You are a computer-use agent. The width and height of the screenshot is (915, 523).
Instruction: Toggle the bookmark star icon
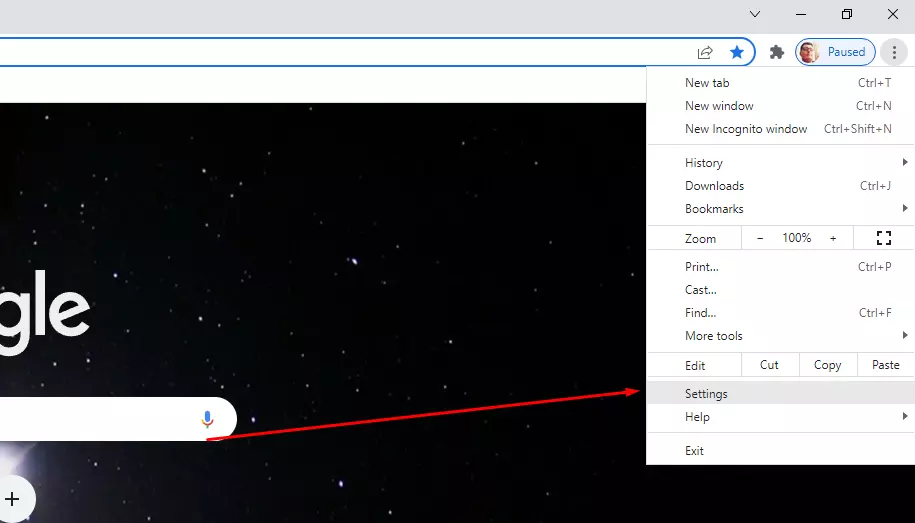[x=737, y=53]
